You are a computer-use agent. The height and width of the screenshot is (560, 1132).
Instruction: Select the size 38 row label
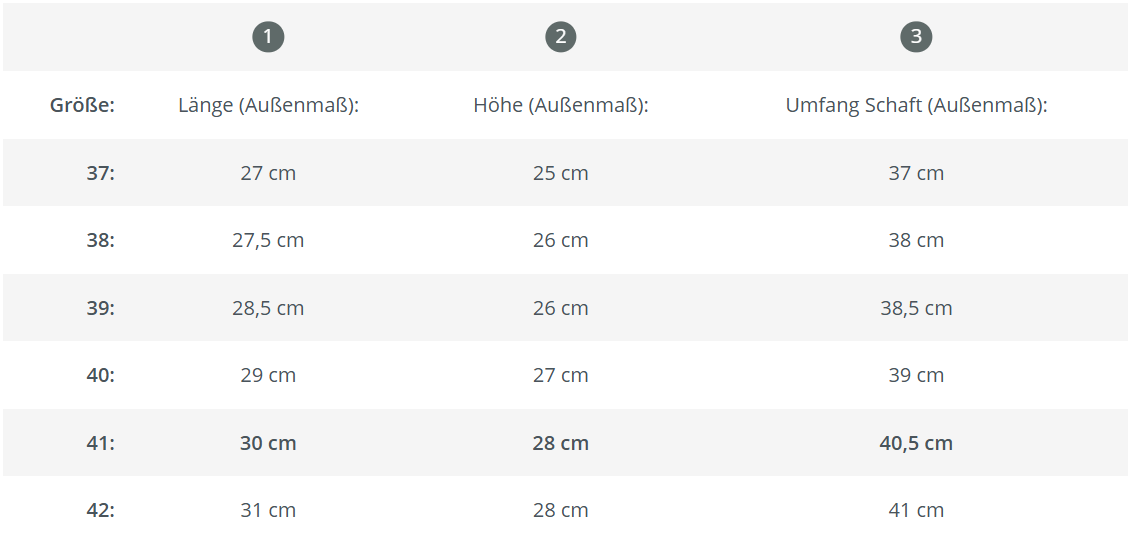tap(100, 240)
